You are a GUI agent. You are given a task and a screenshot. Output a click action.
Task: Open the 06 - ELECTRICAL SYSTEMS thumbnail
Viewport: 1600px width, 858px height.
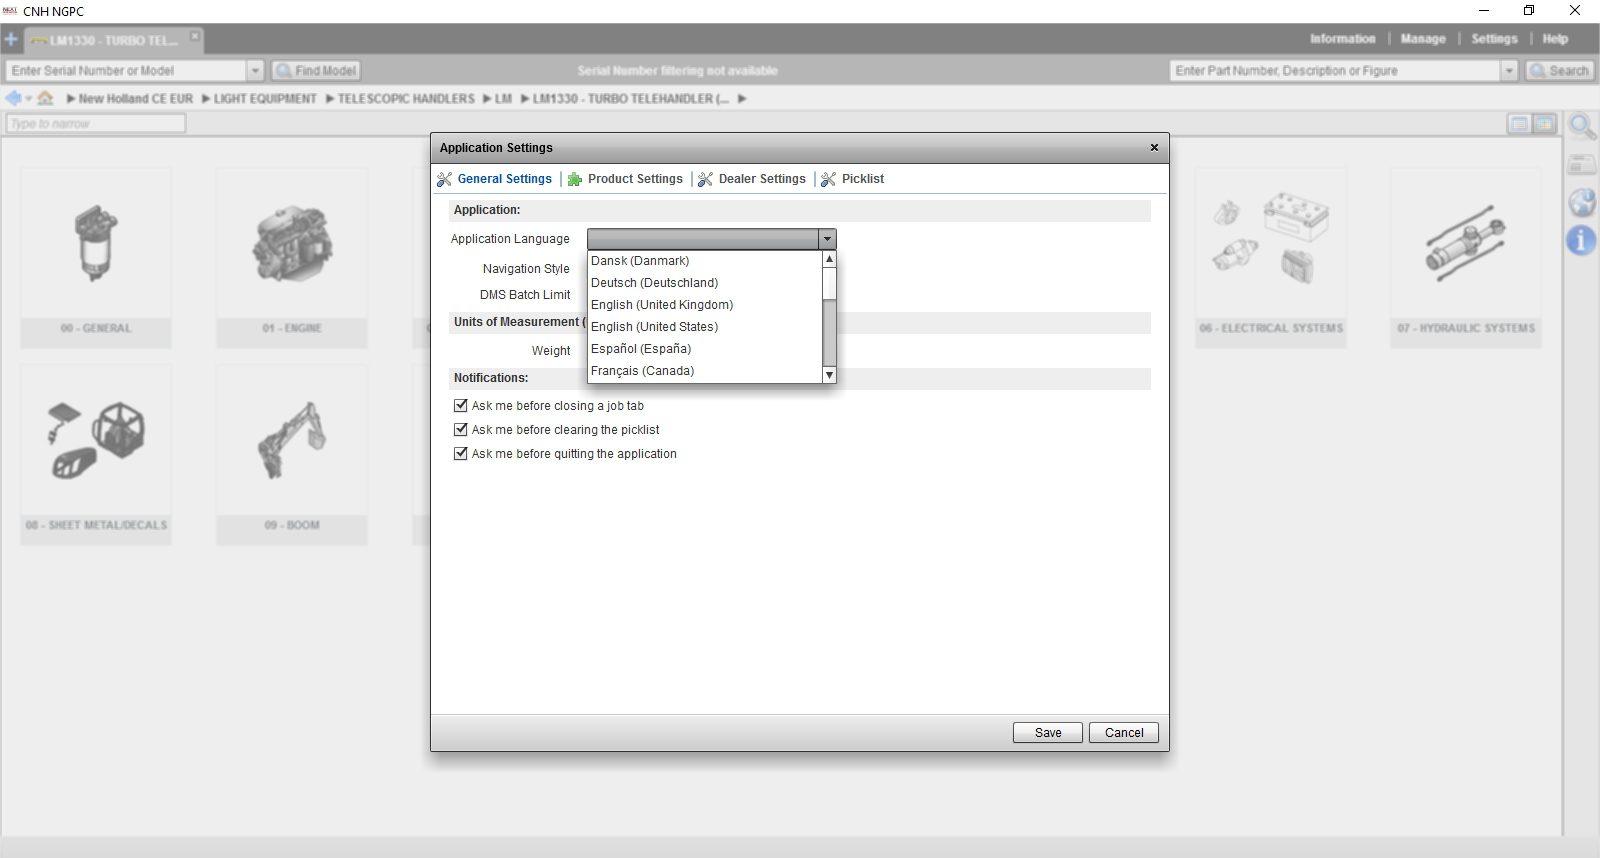tap(1271, 257)
